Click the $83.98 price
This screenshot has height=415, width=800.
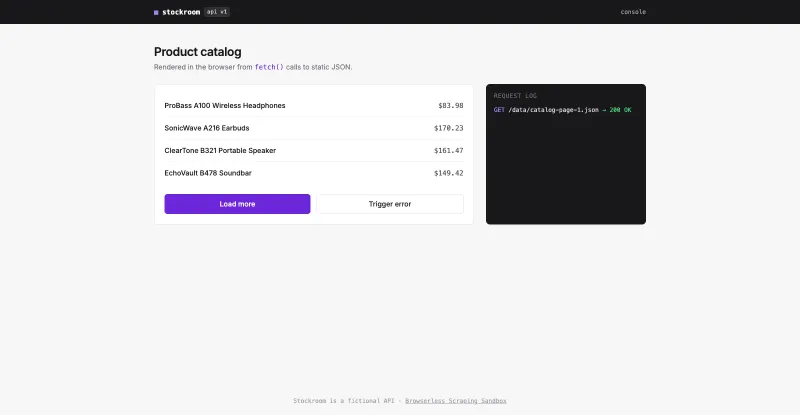tap(451, 106)
